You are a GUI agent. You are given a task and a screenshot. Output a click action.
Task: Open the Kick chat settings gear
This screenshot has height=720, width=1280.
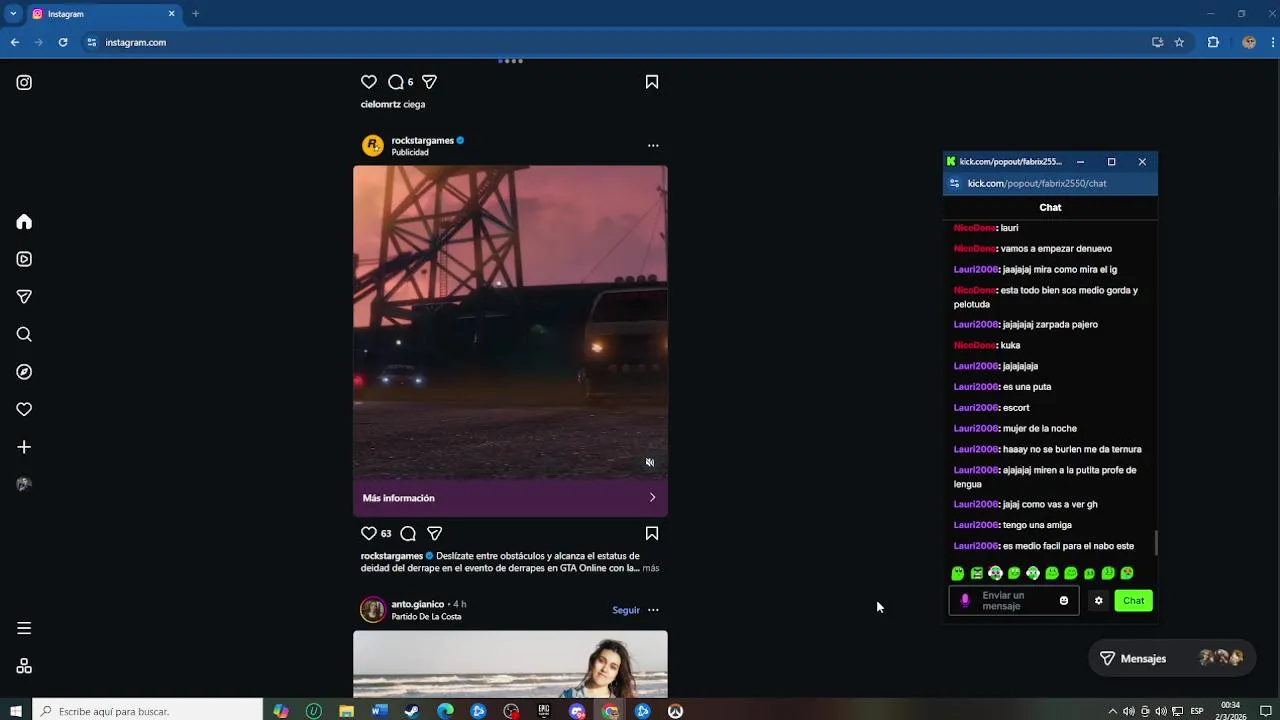pos(1098,601)
